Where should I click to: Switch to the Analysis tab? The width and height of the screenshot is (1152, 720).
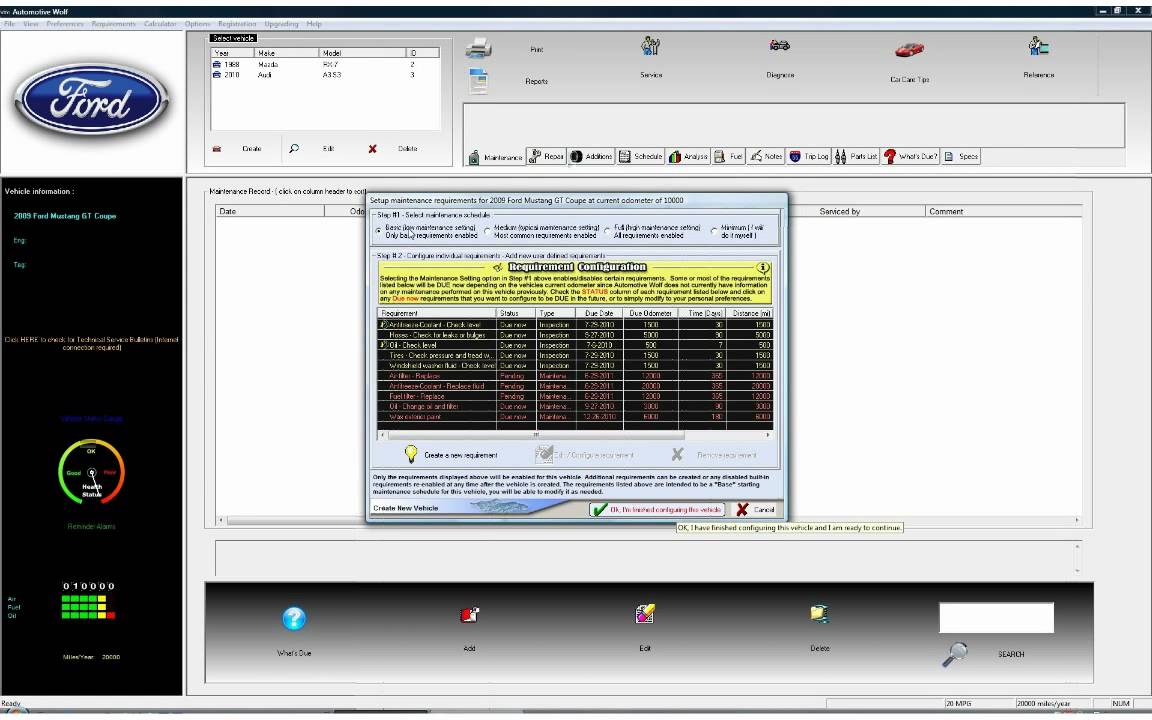[x=688, y=156]
